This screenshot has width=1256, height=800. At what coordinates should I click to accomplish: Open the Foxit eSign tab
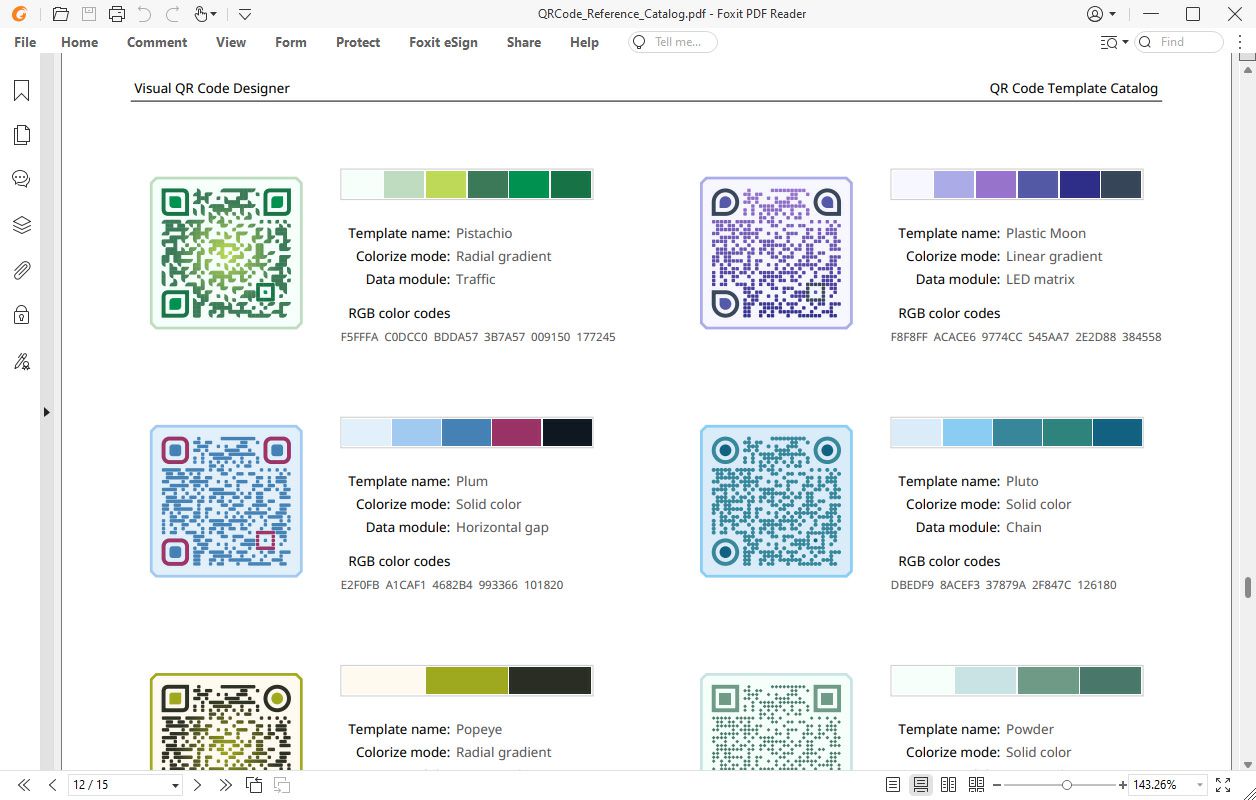(x=443, y=42)
